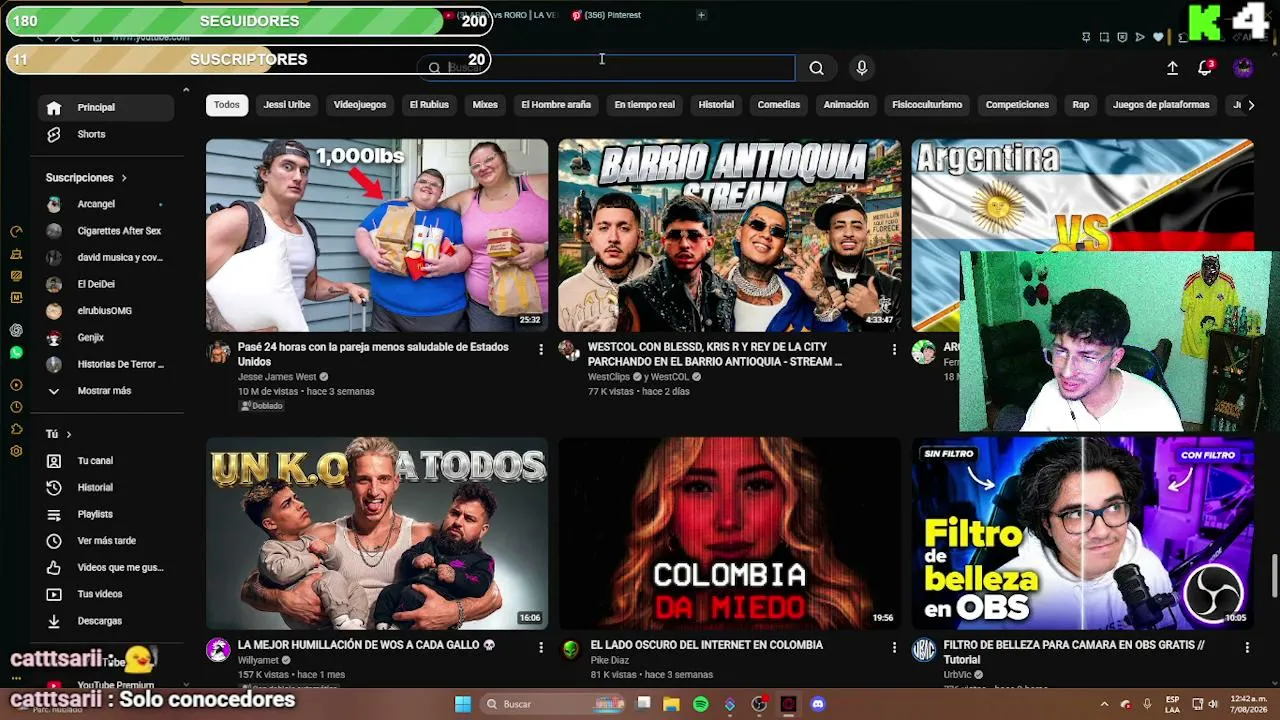The height and width of the screenshot is (720, 1280).
Task: Open Spotify from the taskbar
Action: coord(701,704)
